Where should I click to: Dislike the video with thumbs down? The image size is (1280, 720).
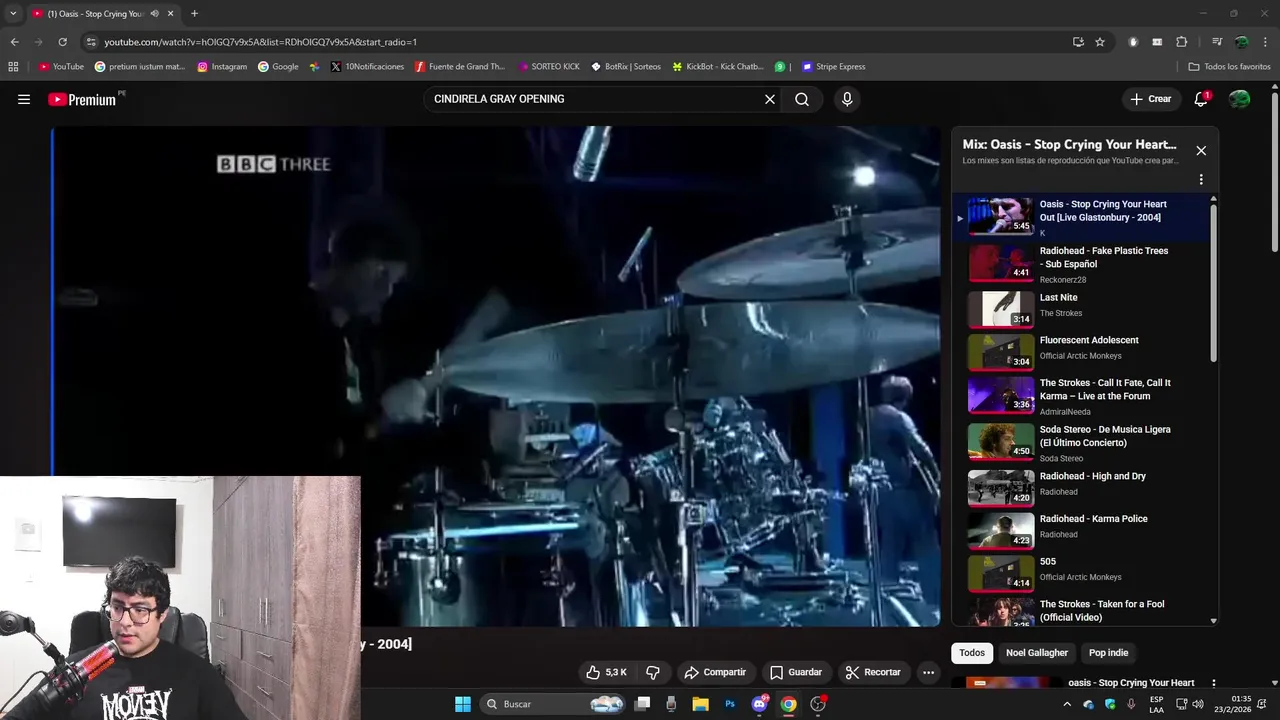653,672
